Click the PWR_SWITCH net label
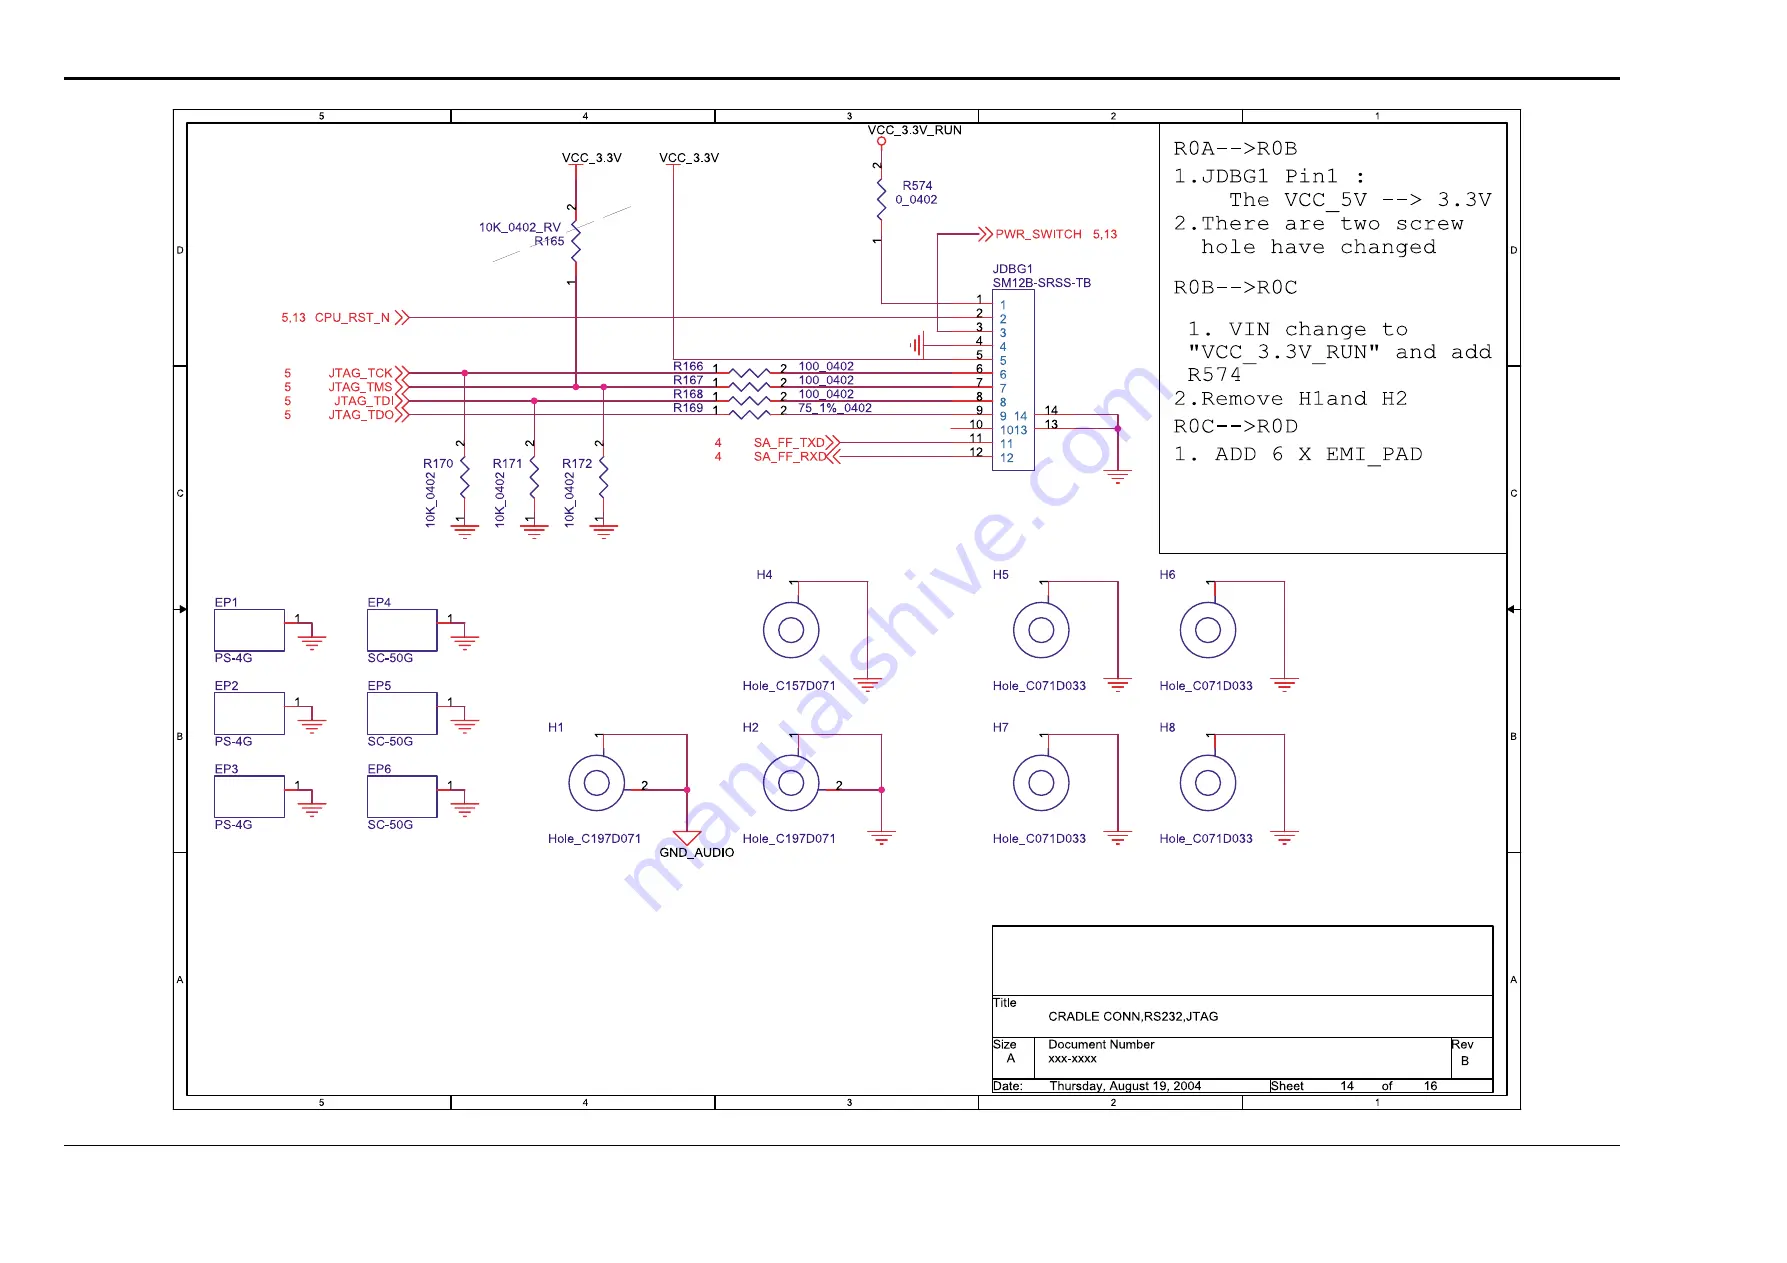 point(1038,234)
